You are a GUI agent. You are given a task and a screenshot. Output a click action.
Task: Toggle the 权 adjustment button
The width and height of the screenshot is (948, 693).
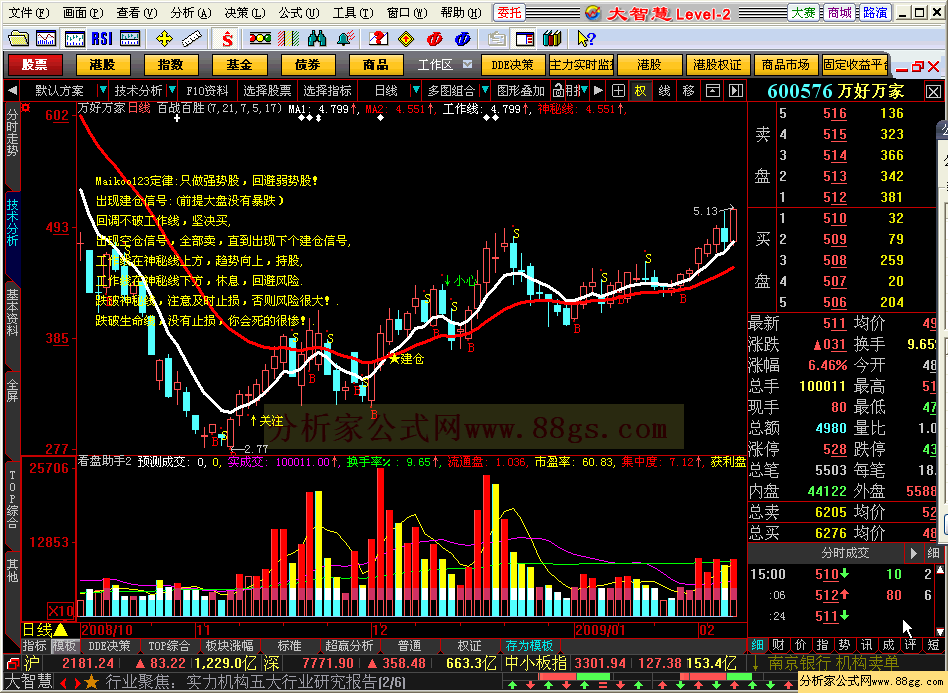pos(640,91)
